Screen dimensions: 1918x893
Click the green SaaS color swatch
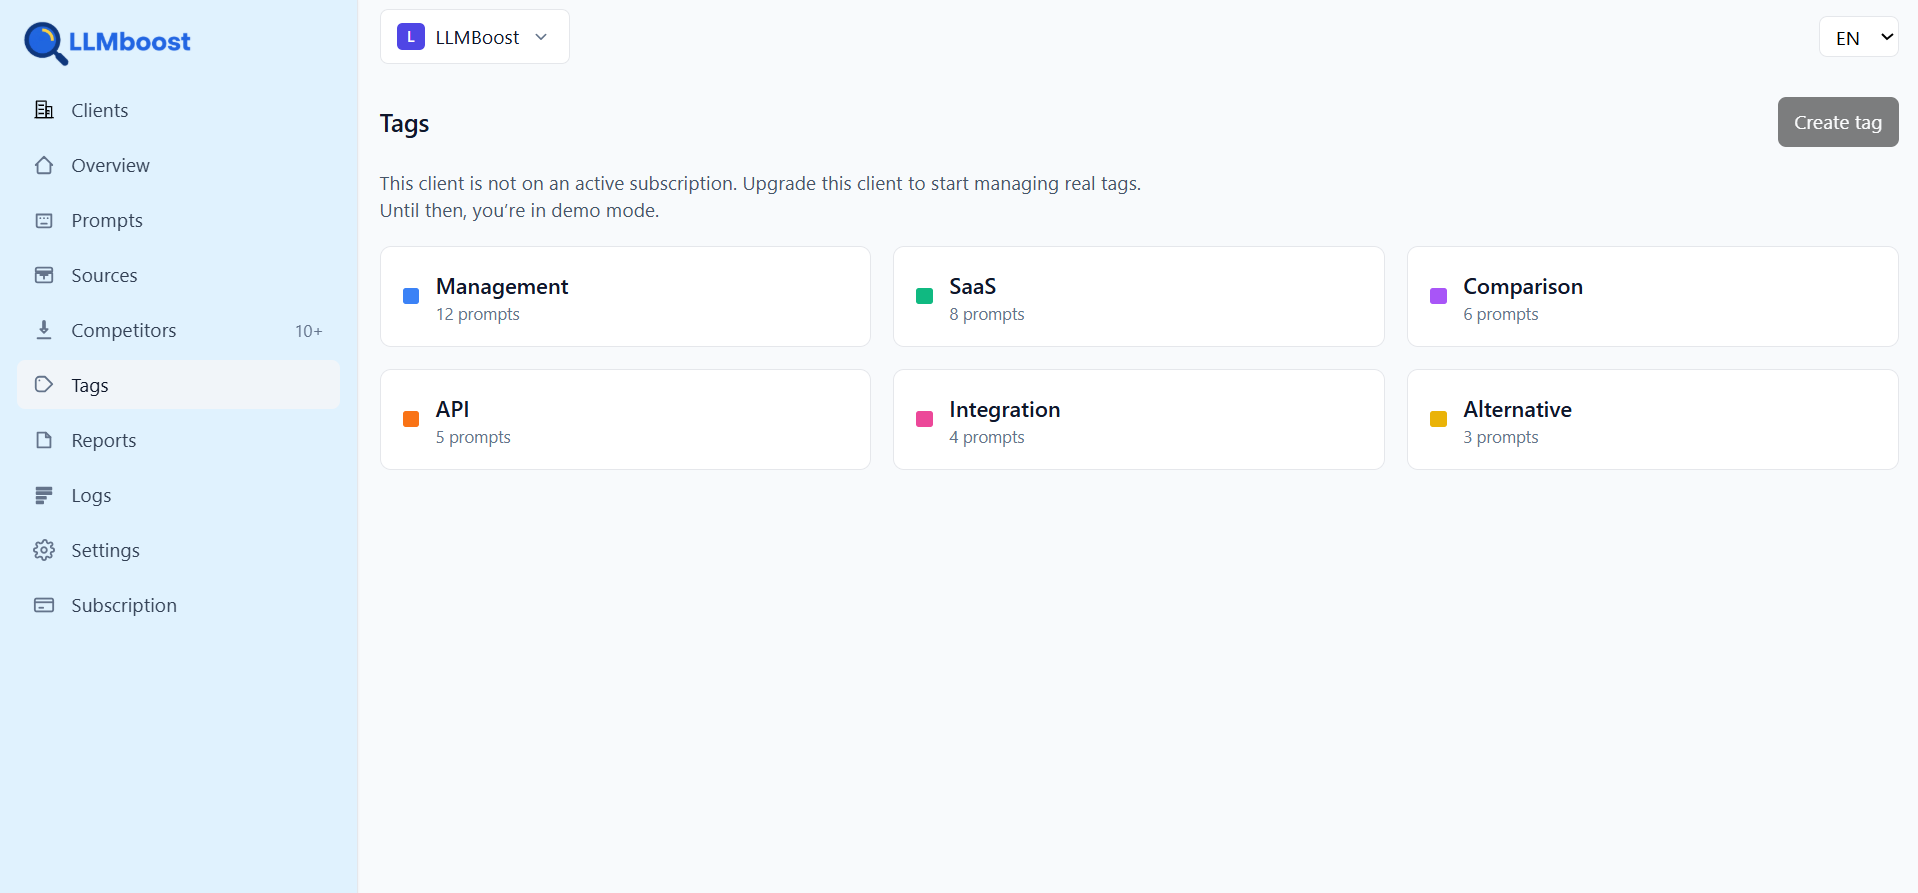pos(923,296)
